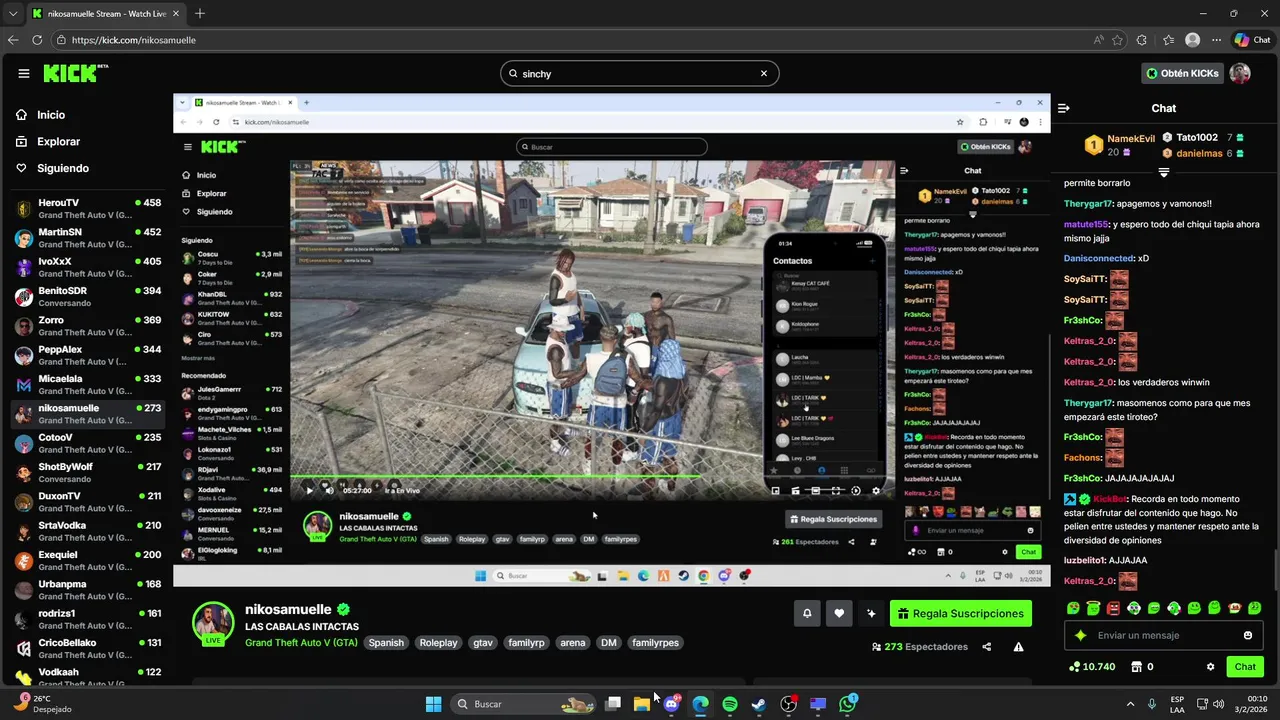Viewport: 1280px width, 720px height.
Task: Refresh the page in the browser
Action: pos(37,40)
